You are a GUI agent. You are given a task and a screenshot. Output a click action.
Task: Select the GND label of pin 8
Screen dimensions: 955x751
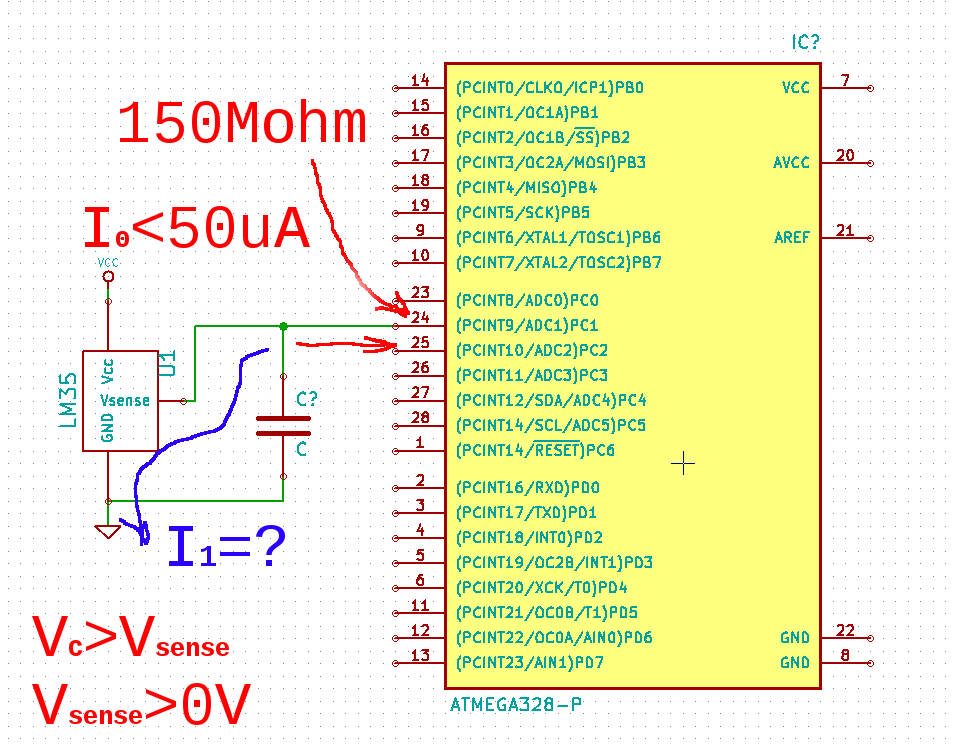795,663
